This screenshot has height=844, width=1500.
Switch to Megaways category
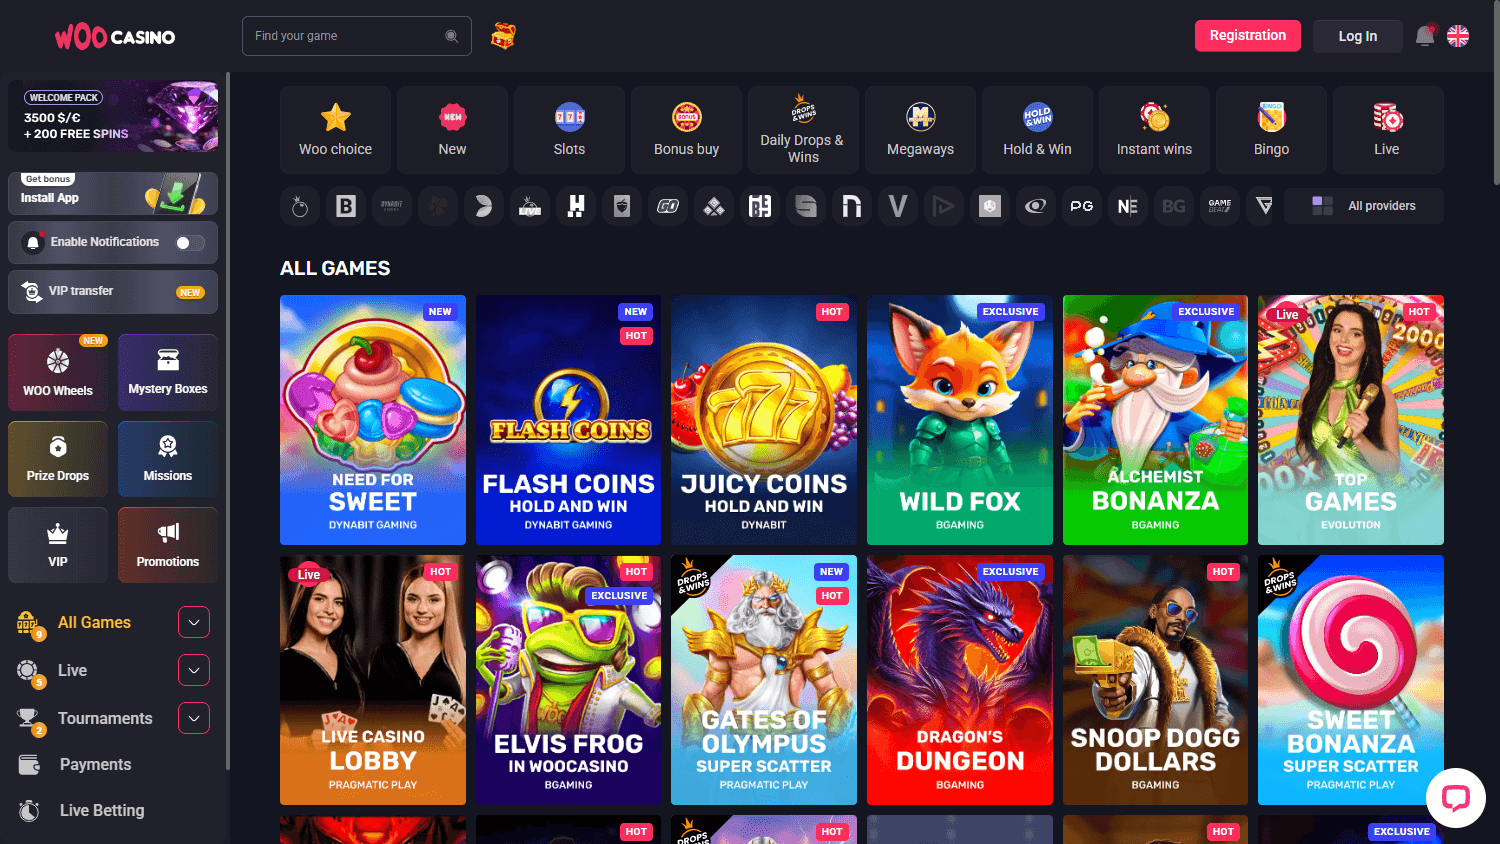[x=920, y=130]
